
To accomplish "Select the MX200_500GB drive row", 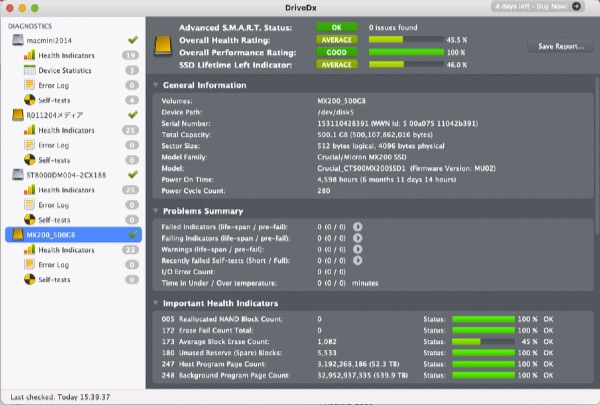I will pos(73,235).
